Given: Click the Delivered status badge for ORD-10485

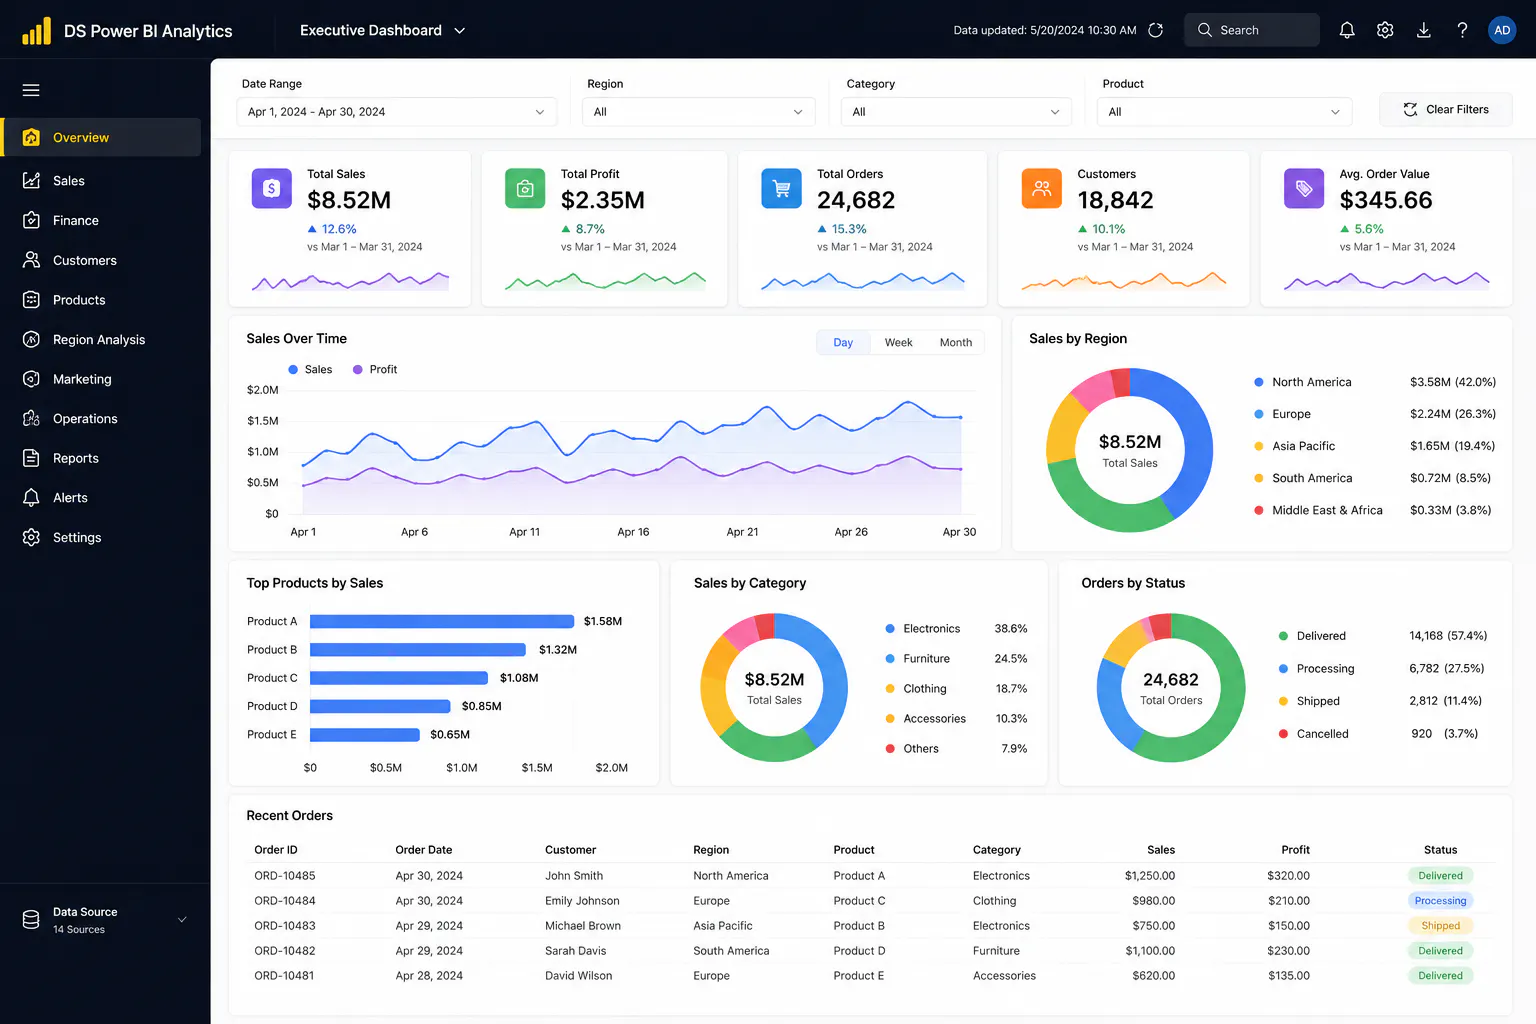Looking at the screenshot, I should click(1440, 876).
